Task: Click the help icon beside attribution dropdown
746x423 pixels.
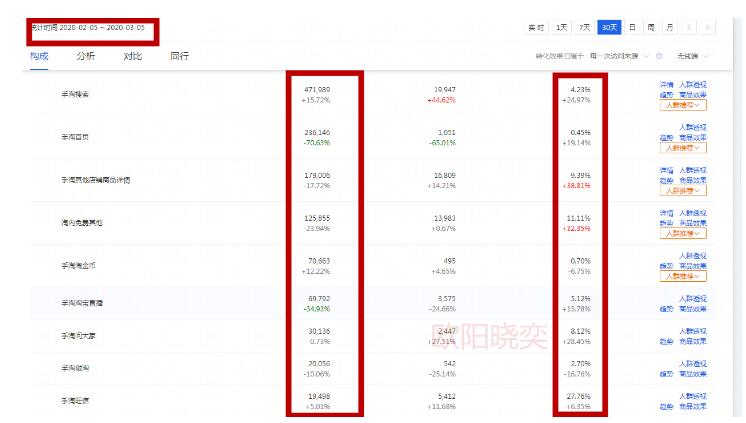Action: pos(659,56)
